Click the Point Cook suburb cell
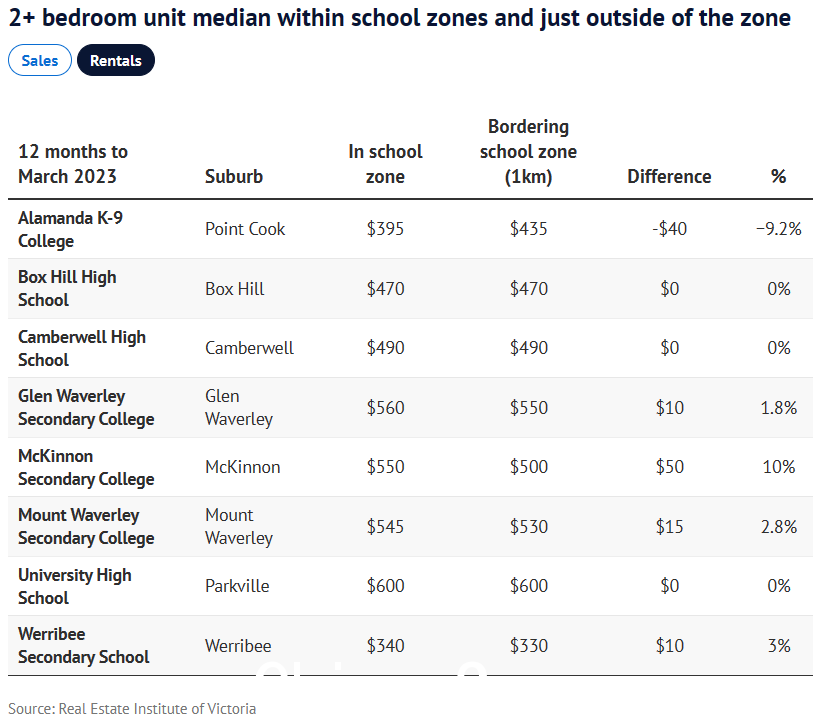This screenshot has height=721, width=821. point(245,229)
